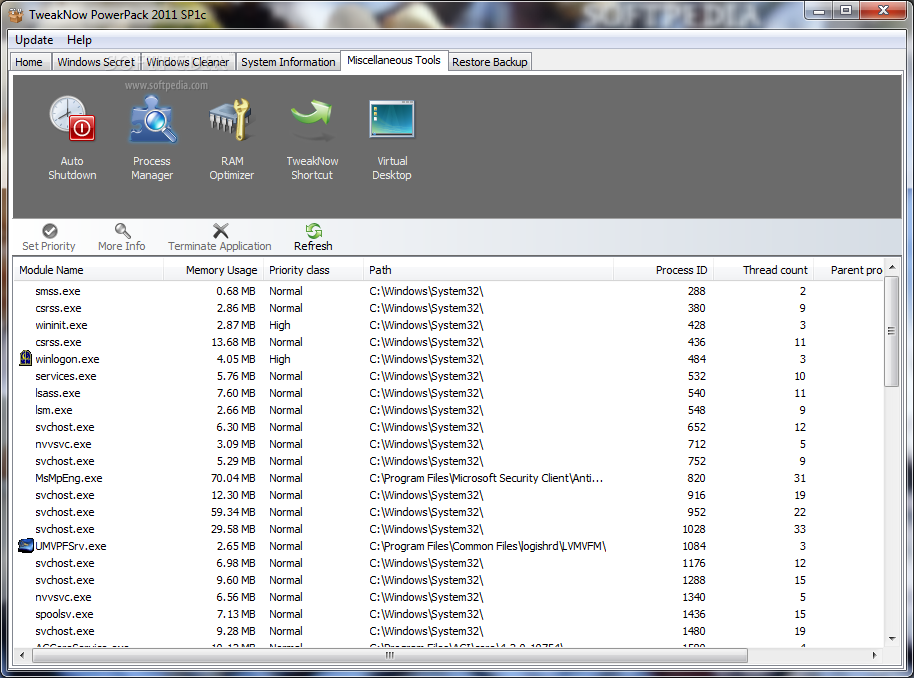The width and height of the screenshot is (914, 678).
Task: Open the TweakNow Shortcut tool
Action: coord(312,140)
